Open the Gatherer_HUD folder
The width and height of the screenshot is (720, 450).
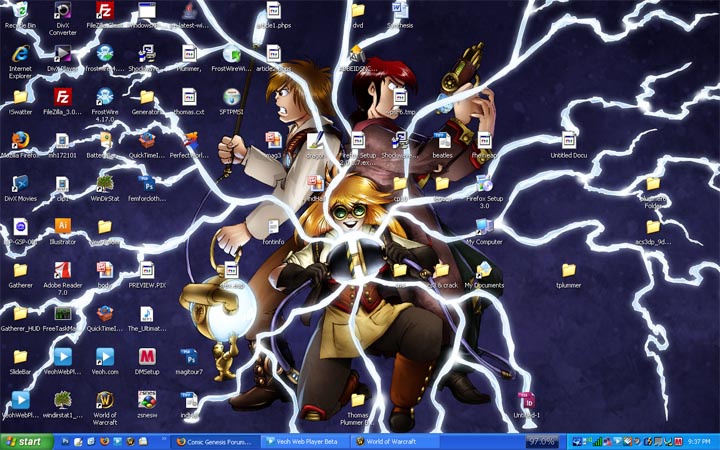tap(20, 314)
